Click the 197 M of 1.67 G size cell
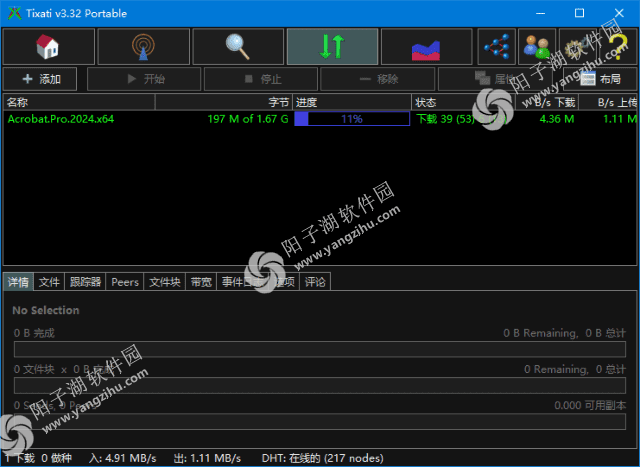Image resolution: width=640 pixels, height=467 pixels. coord(248,119)
